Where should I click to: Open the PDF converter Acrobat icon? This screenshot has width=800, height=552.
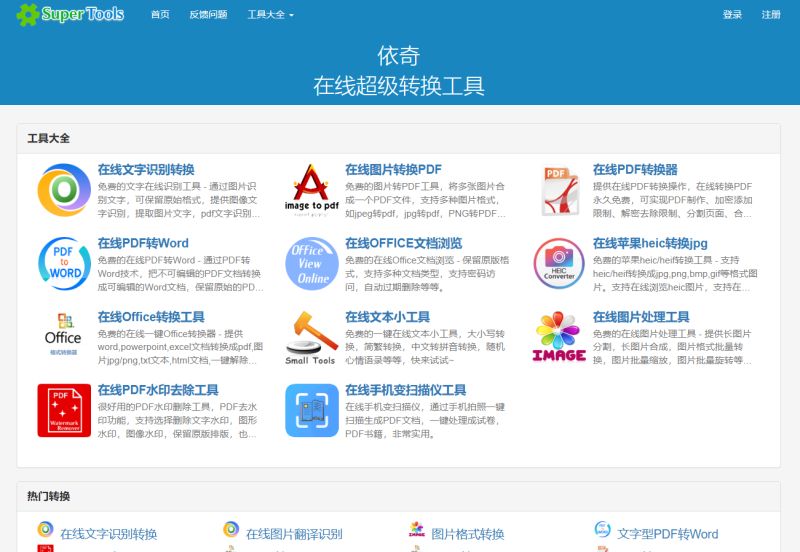click(559, 190)
